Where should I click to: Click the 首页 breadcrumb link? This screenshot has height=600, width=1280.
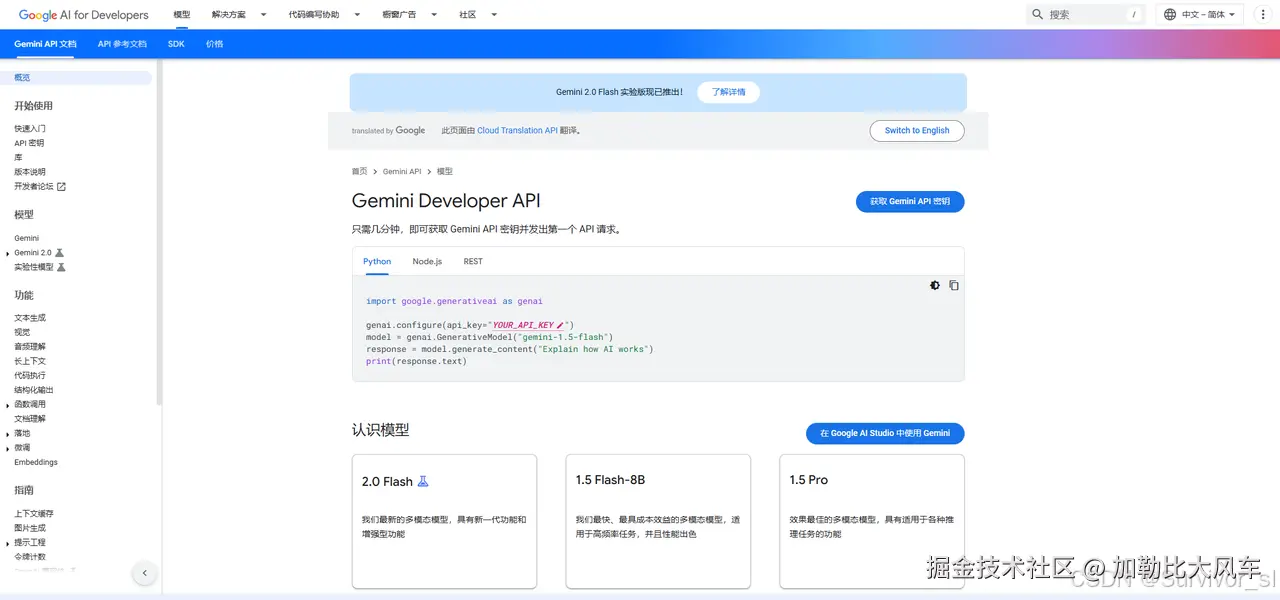click(x=359, y=171)
